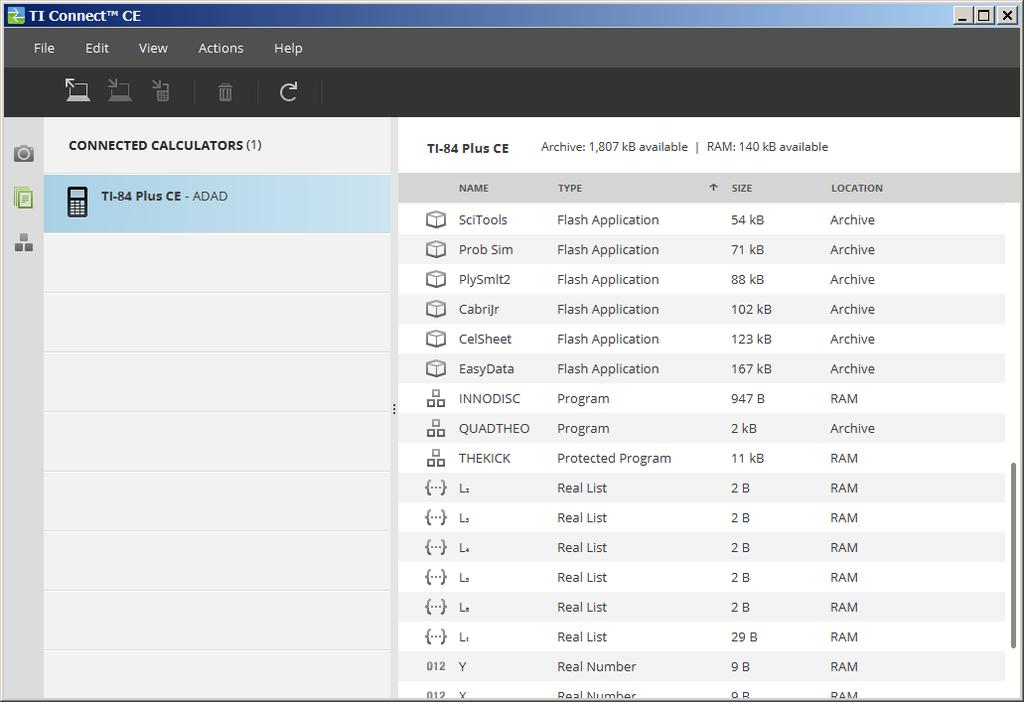Viewport: 1024px width, 702px height.
Task: Select the QUADTHEO program name
Action: click(494, 428)
